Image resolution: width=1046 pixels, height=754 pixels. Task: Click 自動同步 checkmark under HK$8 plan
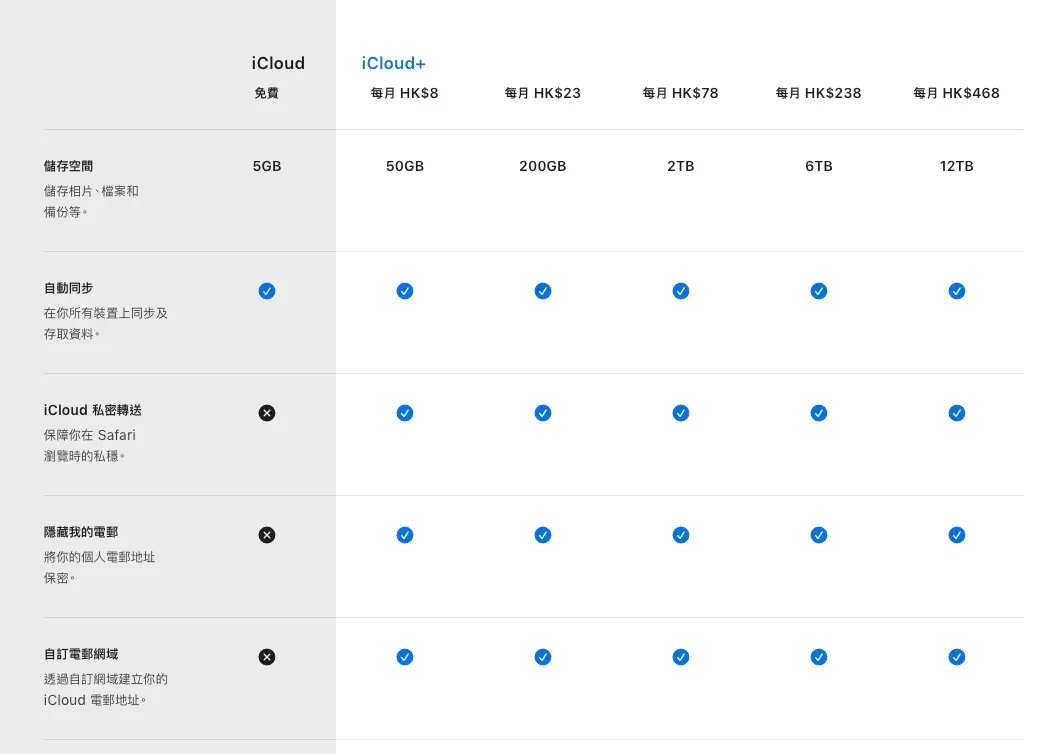point(405,291)
